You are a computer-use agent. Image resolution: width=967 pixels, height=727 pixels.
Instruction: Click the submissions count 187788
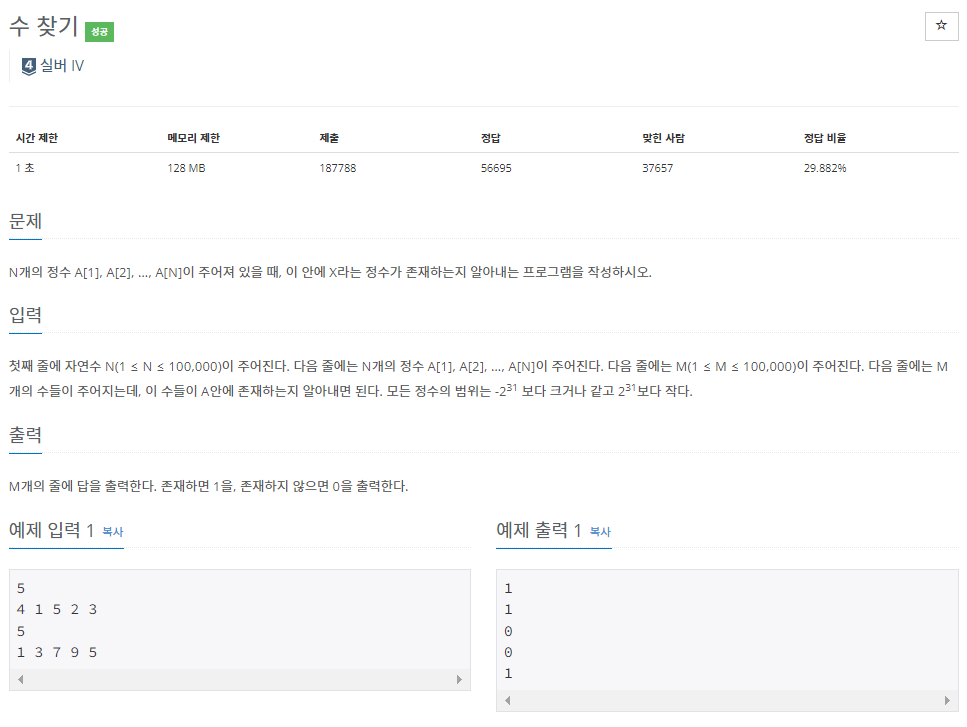[338, 168]
